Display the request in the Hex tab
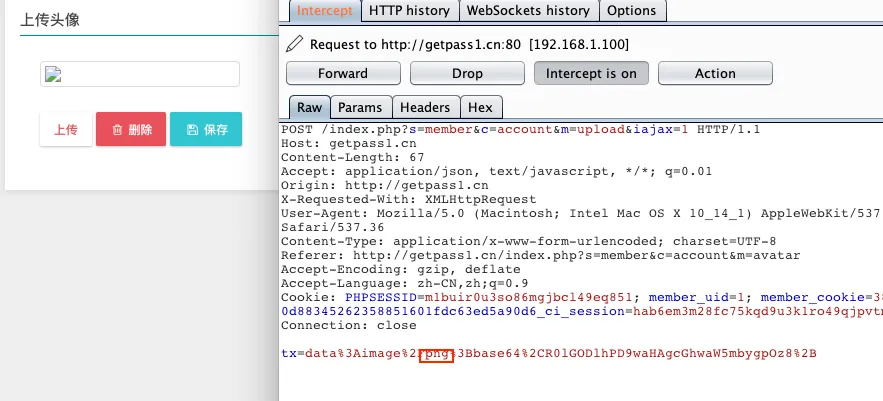 (480, 107)
